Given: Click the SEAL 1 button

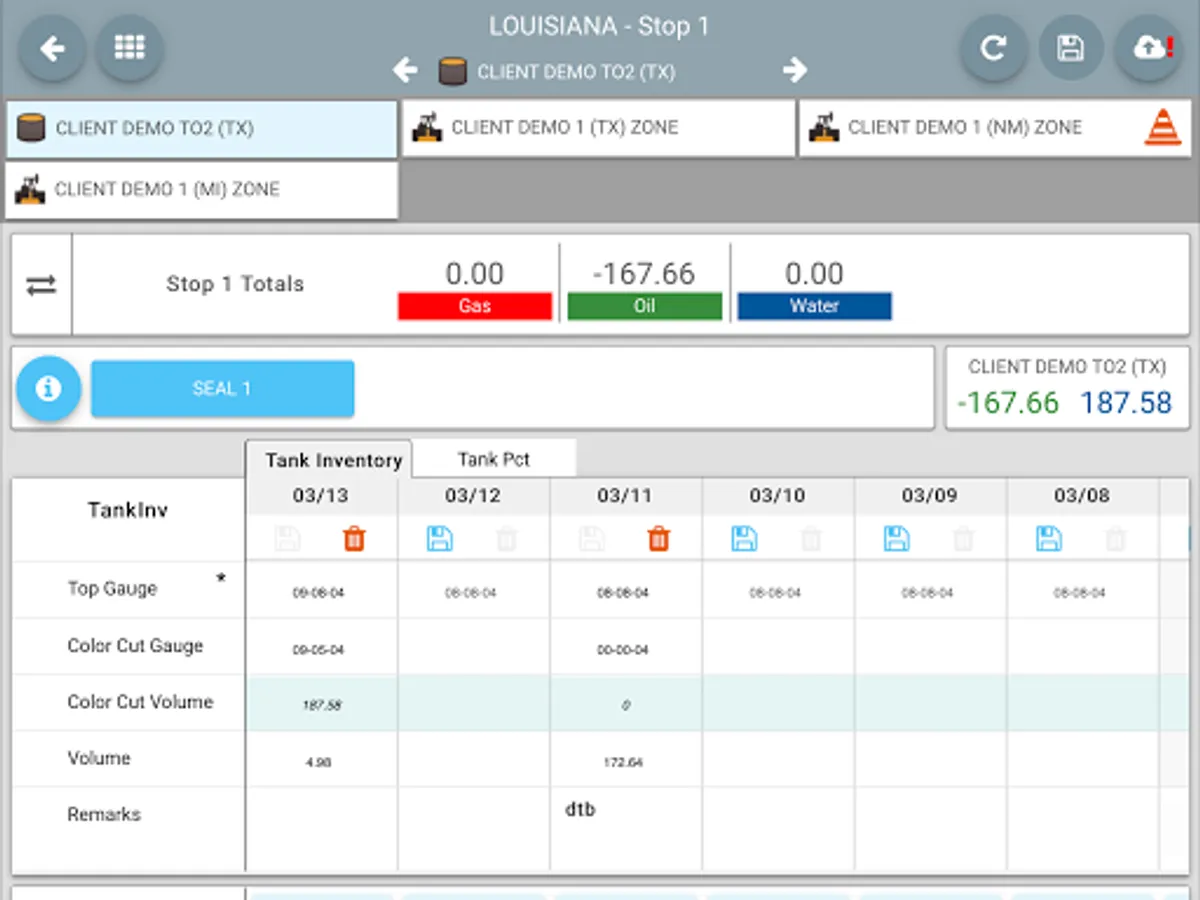Looking at the screenshot, I should 222,389.
